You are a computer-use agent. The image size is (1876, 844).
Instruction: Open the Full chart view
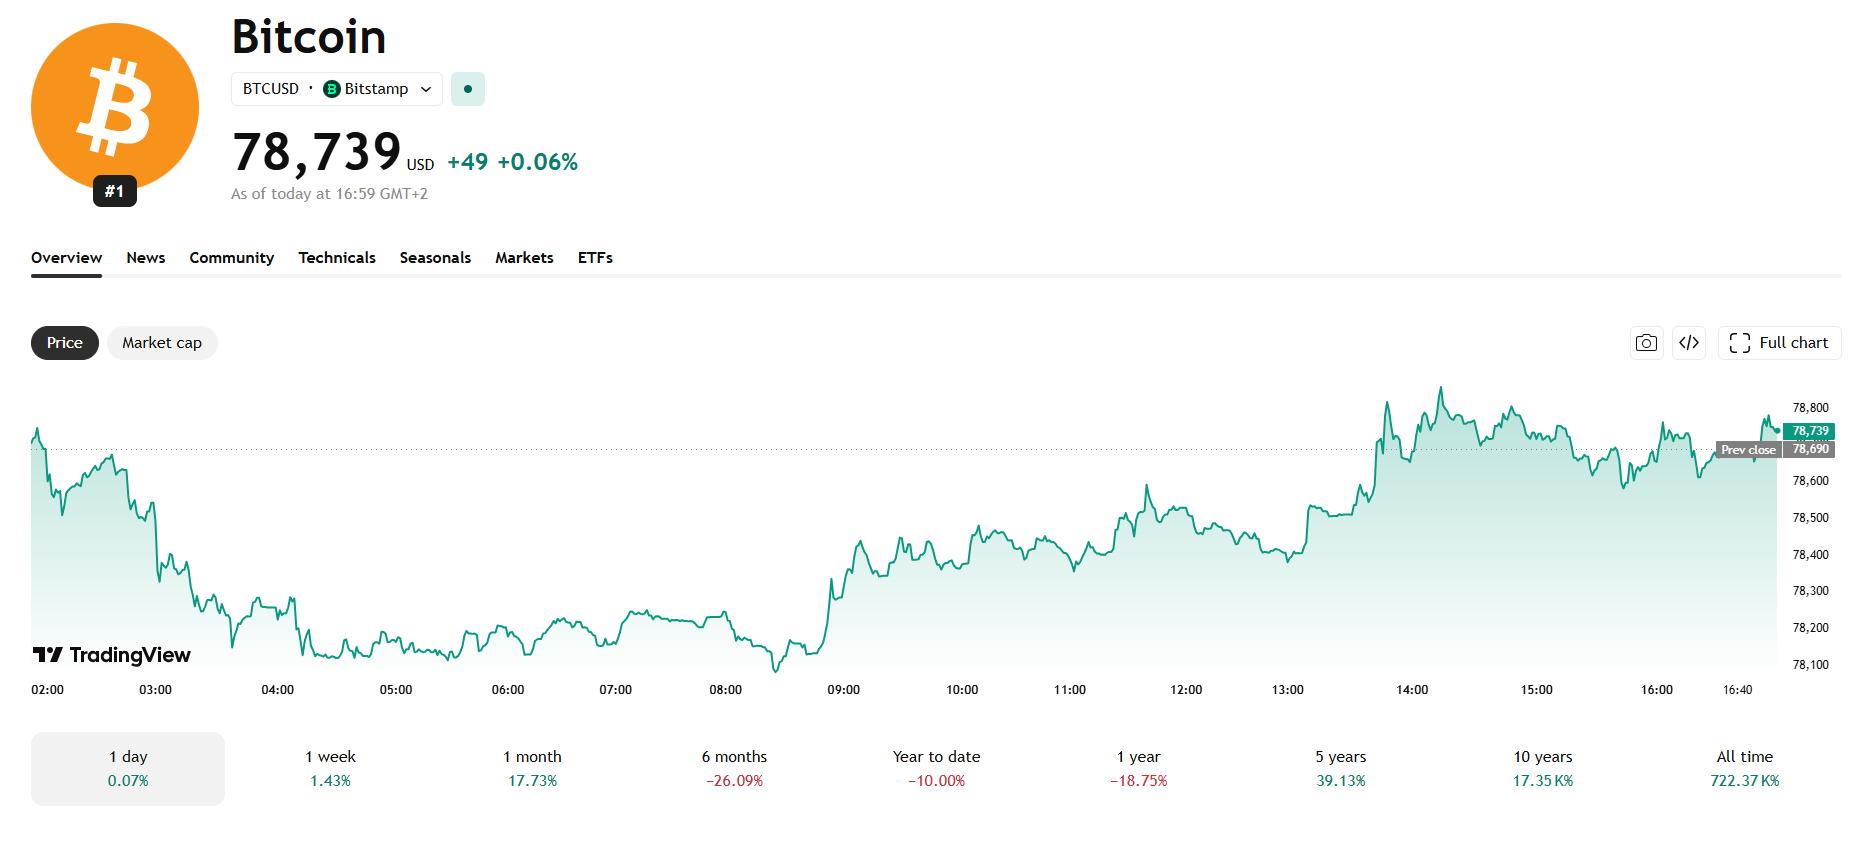click(1779, 343)
